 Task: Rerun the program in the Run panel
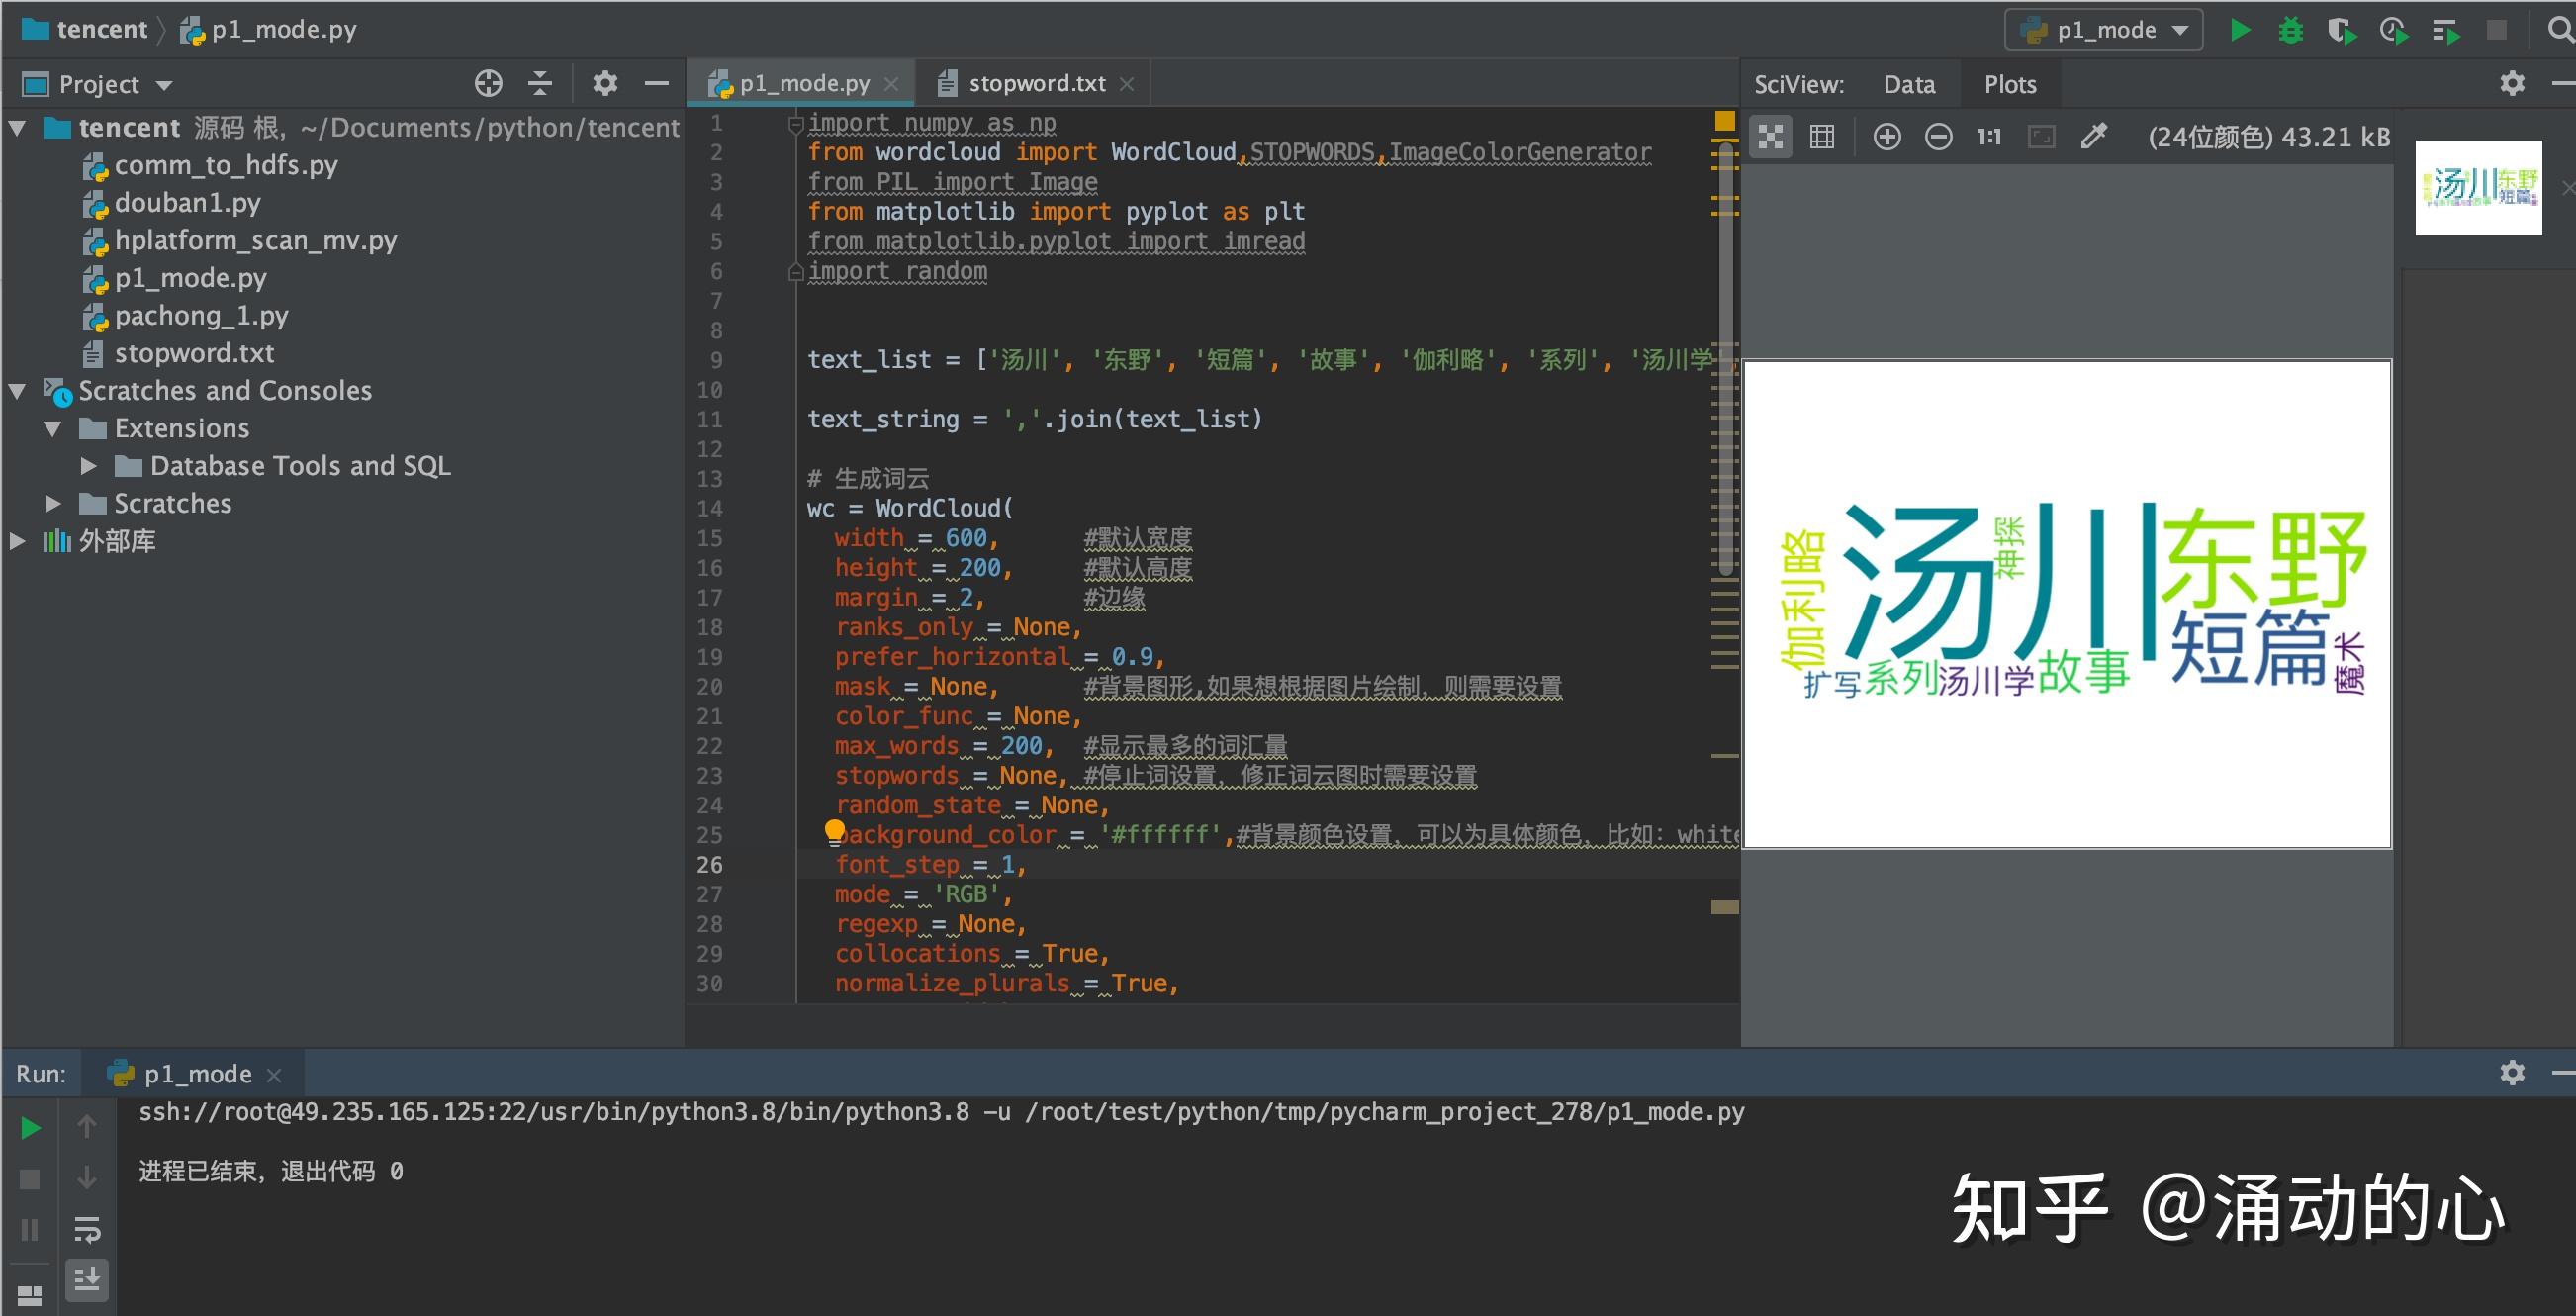click(x=29, y=1127)
